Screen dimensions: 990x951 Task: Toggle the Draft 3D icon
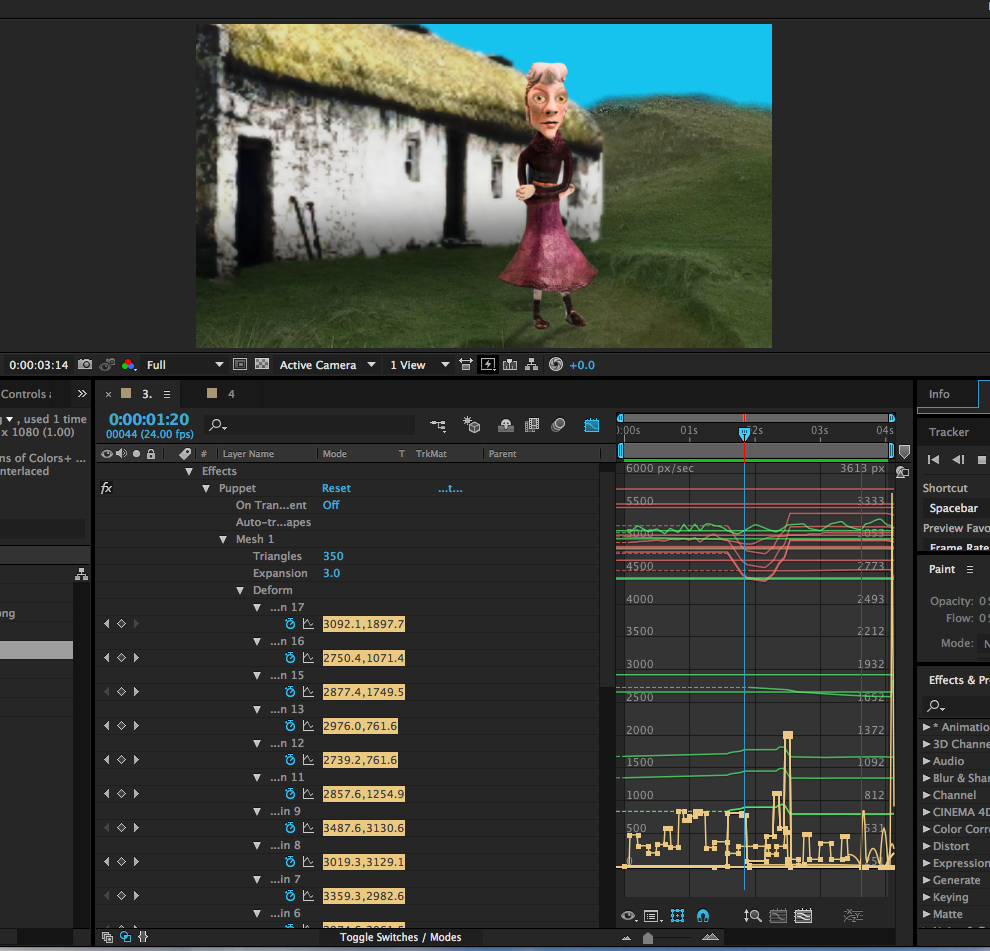pyautogui.click(x=472, y=425)
